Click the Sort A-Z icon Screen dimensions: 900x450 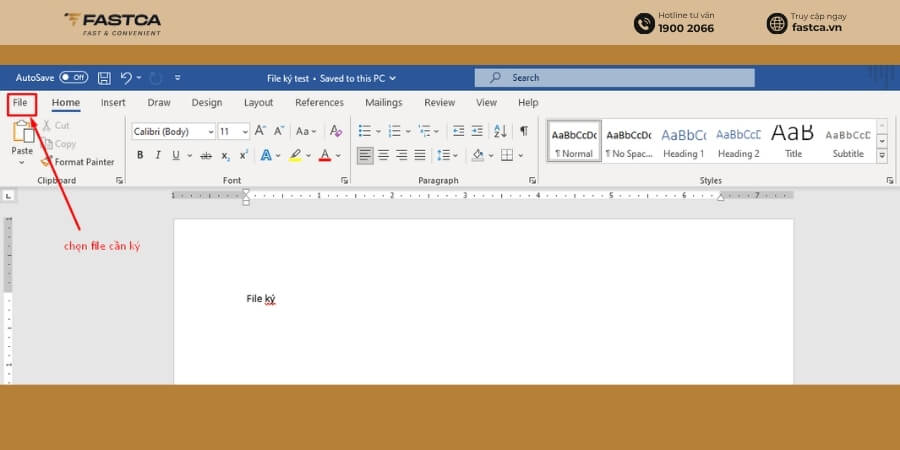pos(500,131)
